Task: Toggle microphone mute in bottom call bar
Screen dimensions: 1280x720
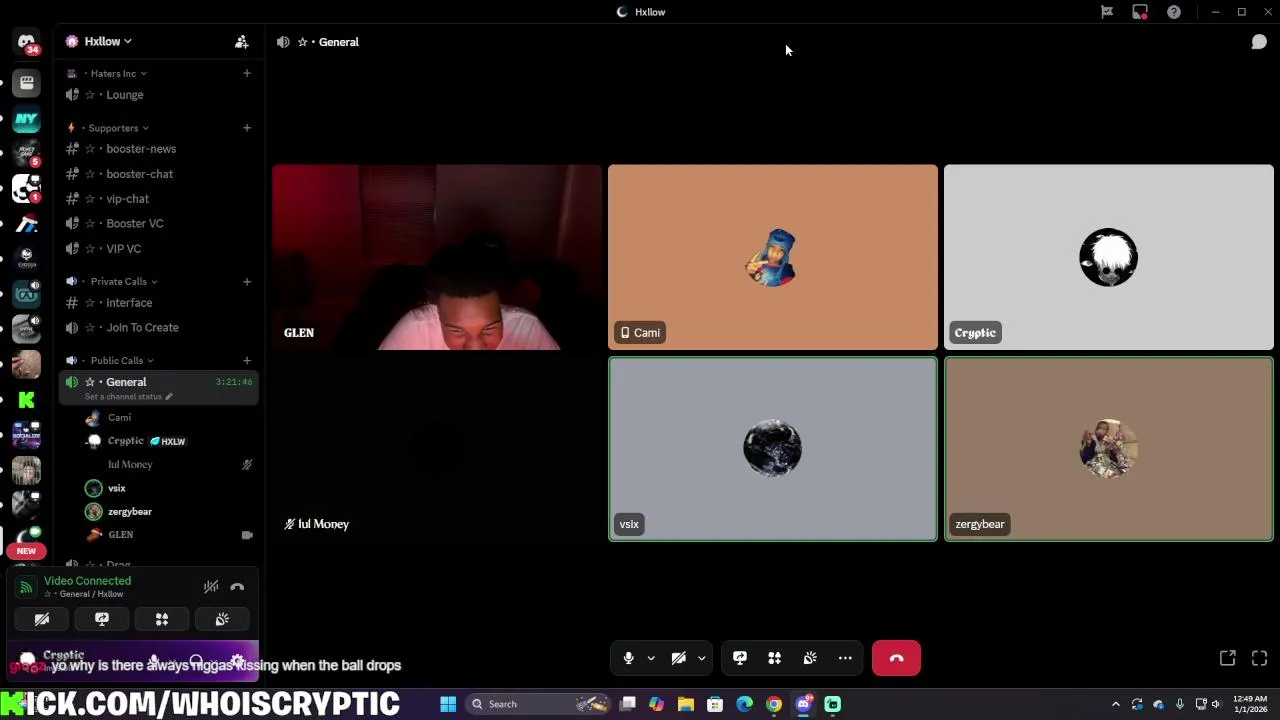Action: pos(628,658)
